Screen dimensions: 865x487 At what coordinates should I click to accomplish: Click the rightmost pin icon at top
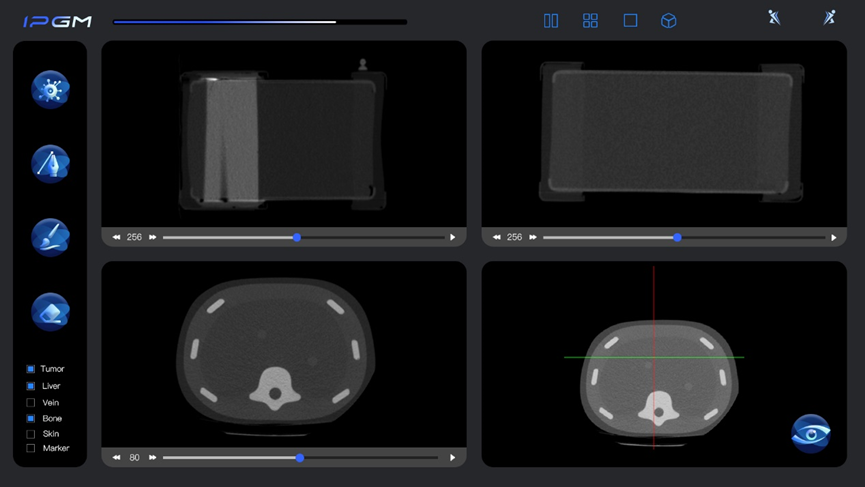(x=829, y=18)
